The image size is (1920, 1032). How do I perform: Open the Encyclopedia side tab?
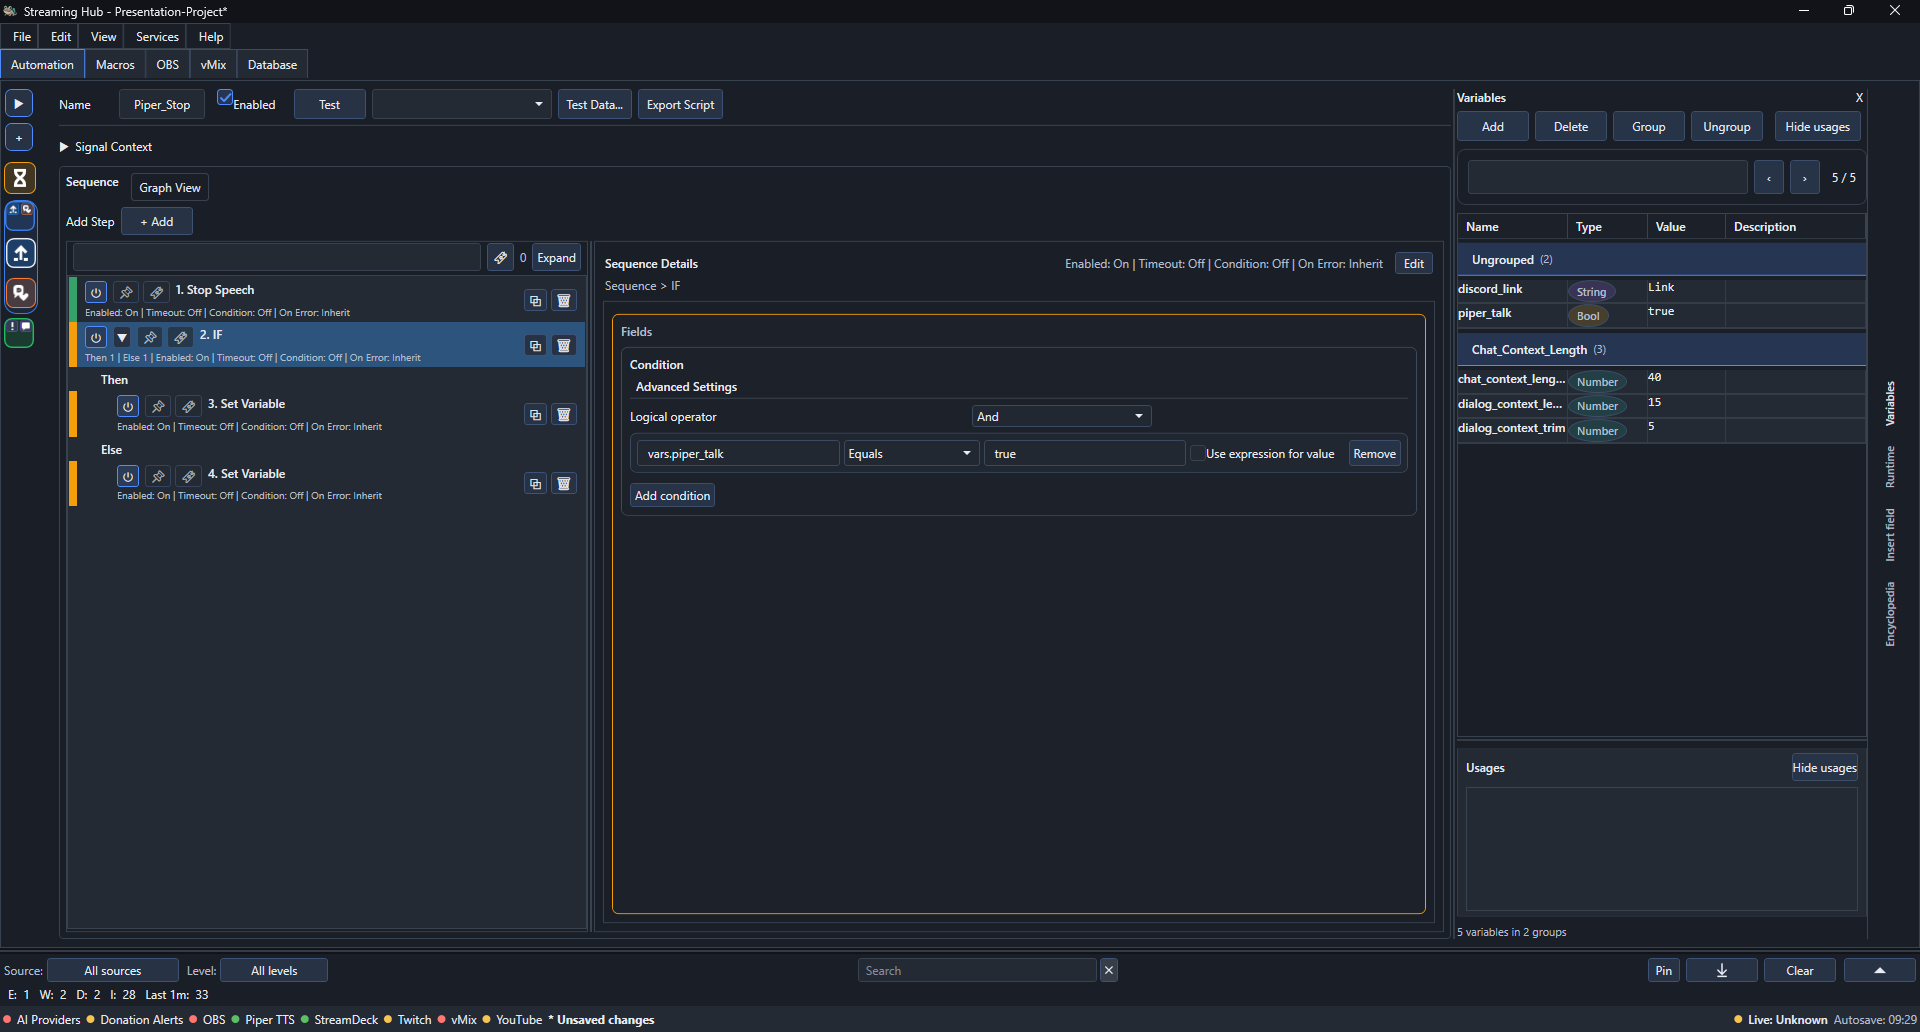tap(1890, 614)
